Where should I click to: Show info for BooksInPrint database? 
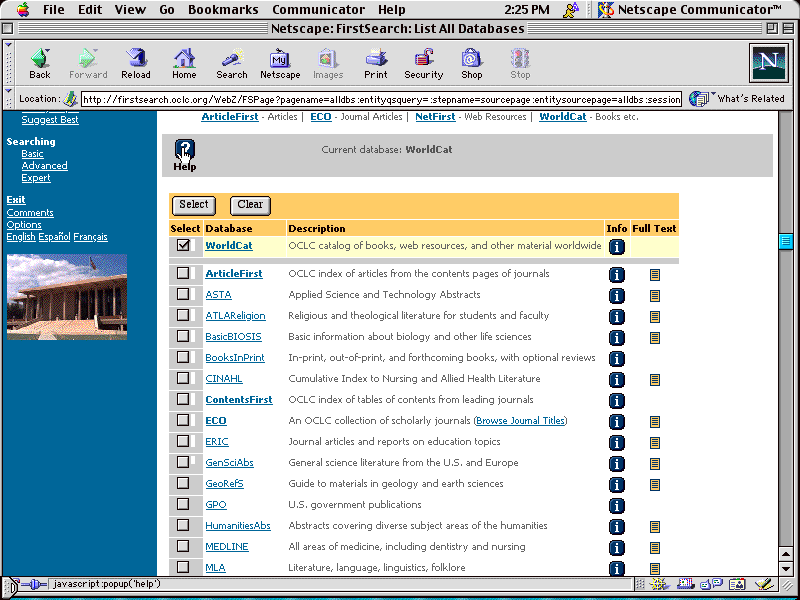click(x=616, y=359)
